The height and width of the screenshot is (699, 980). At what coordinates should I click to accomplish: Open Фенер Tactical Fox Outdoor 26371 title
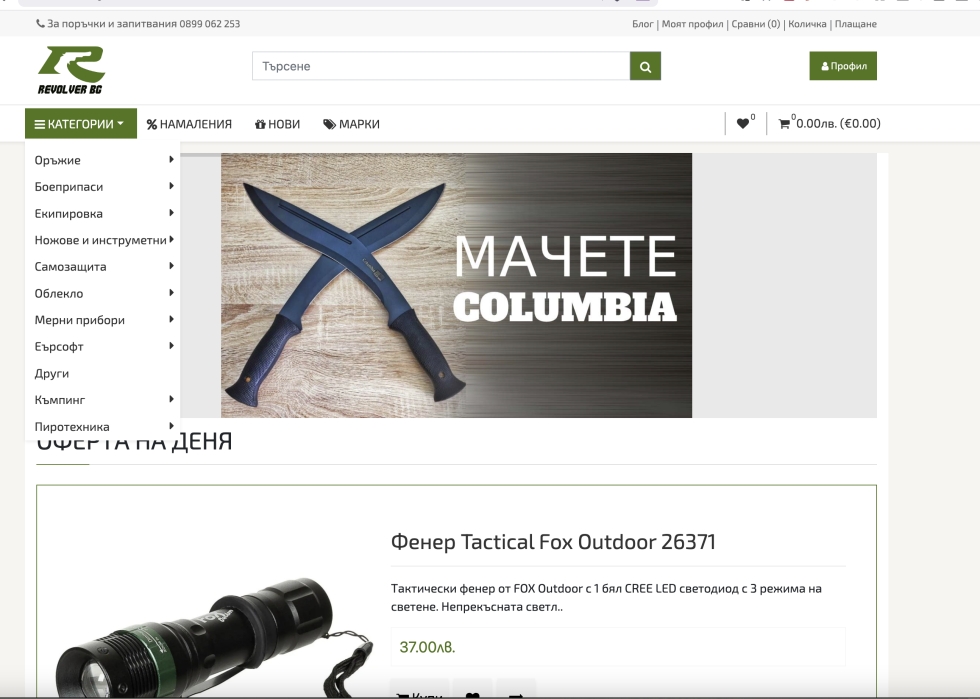tap(553, 541)
